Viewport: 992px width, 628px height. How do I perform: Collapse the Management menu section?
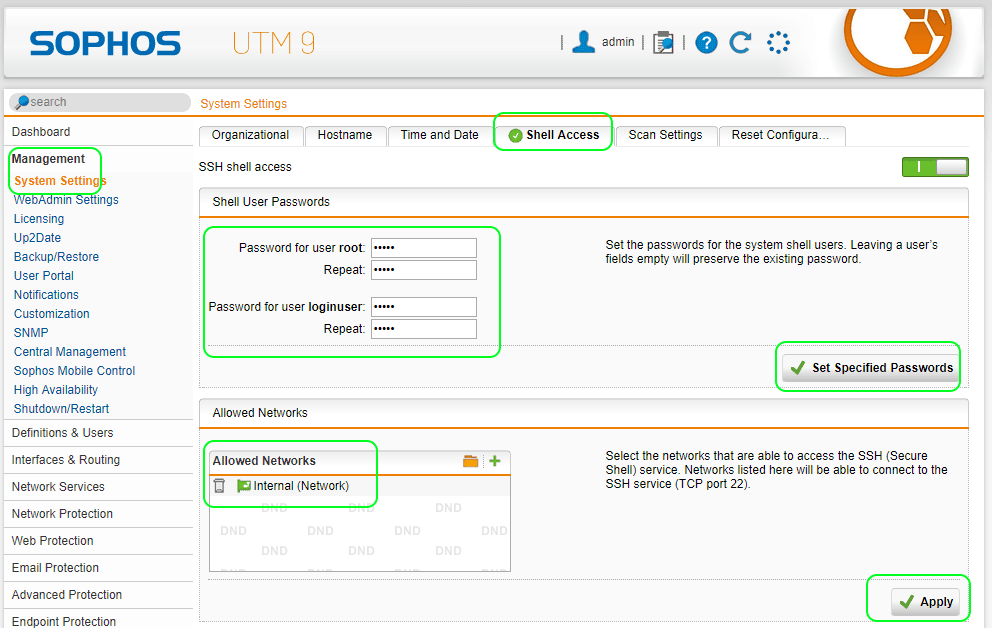[x=48, y=159]
